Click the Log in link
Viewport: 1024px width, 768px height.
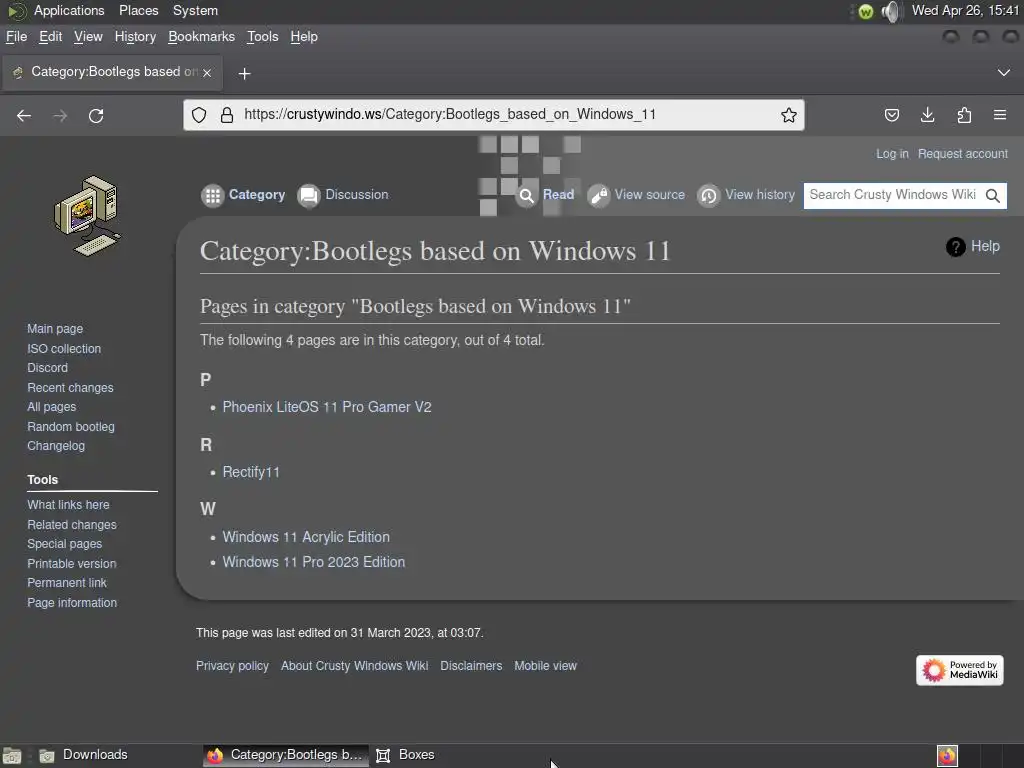892,154
